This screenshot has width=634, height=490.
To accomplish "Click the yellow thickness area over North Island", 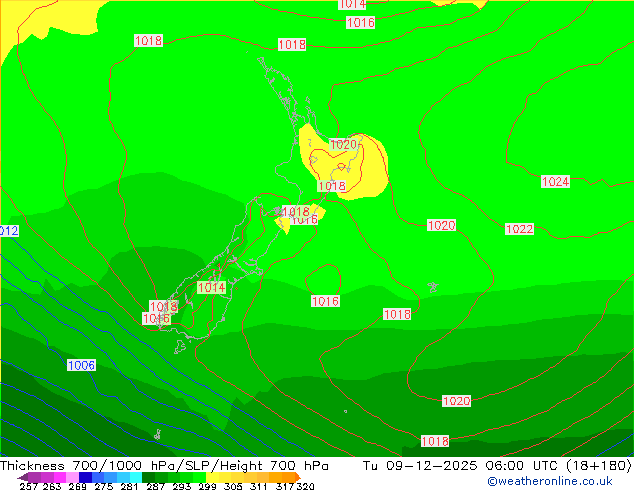I will point(374,170).
